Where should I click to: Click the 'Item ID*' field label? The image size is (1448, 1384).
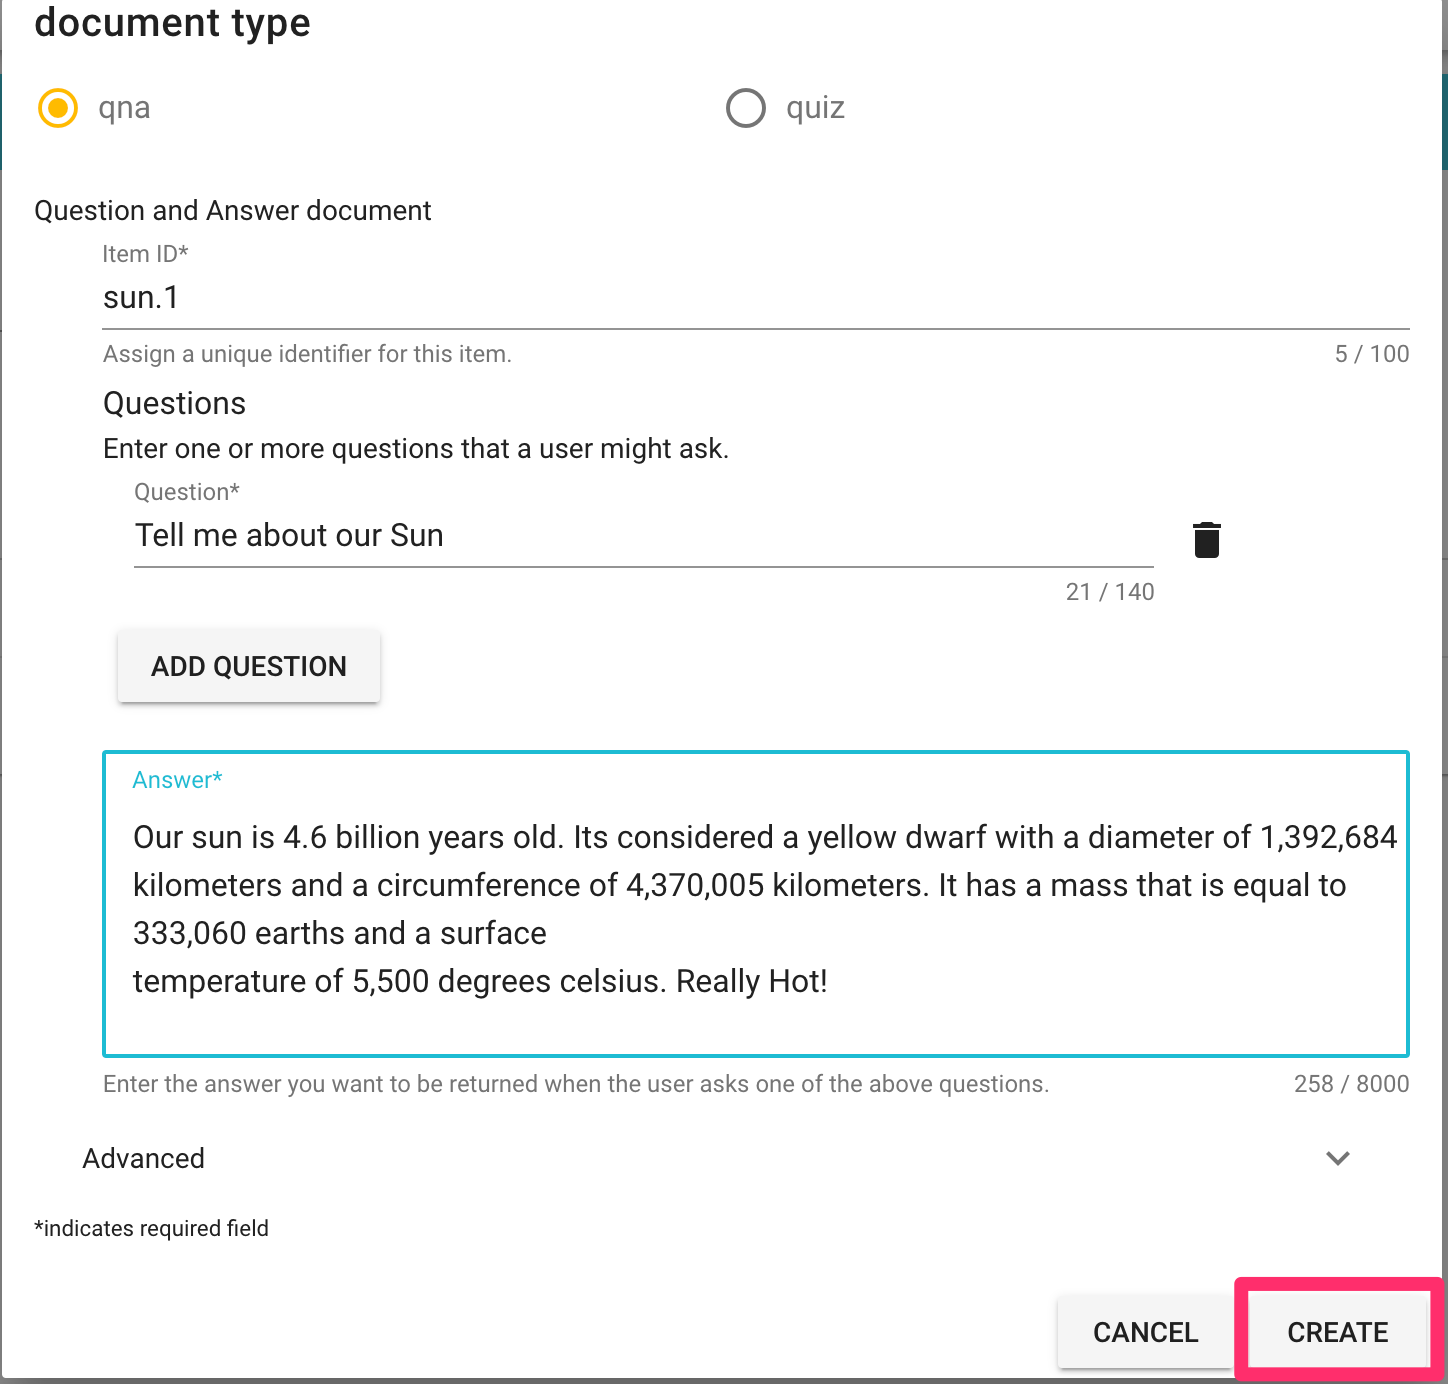coord(145,254)
